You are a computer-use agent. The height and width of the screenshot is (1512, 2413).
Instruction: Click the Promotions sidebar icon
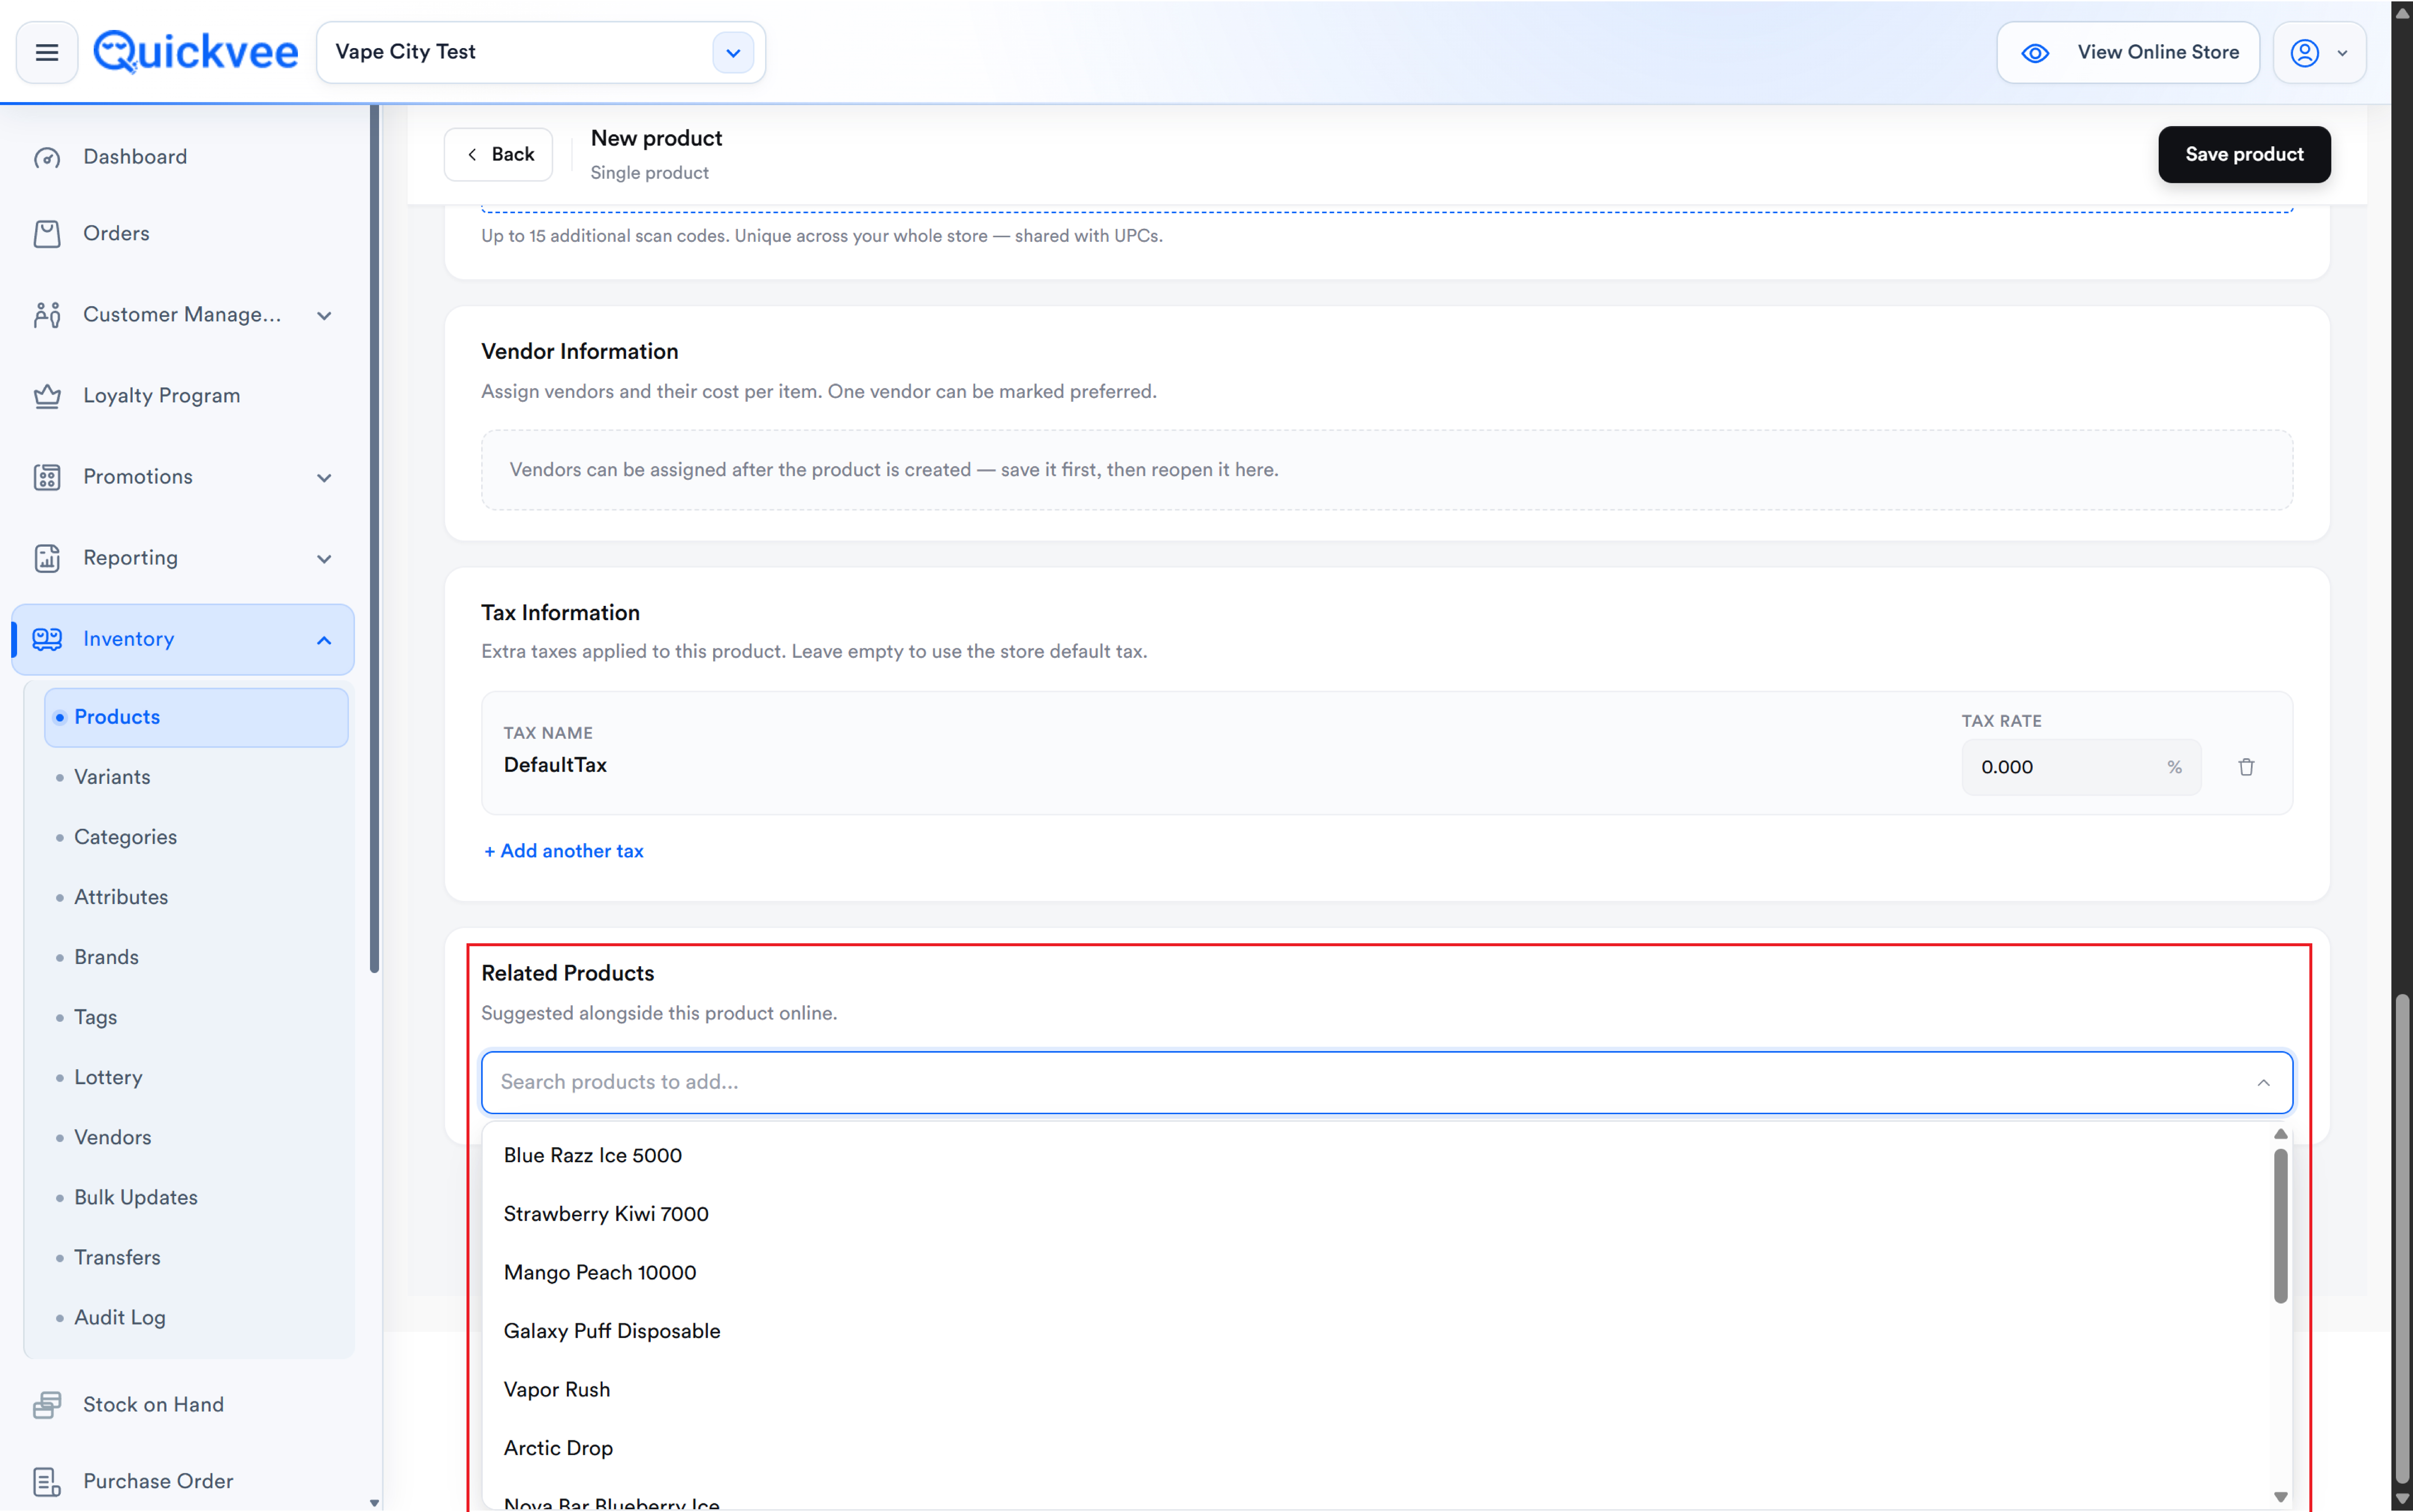pyautogui.click(x=47, y=477)
